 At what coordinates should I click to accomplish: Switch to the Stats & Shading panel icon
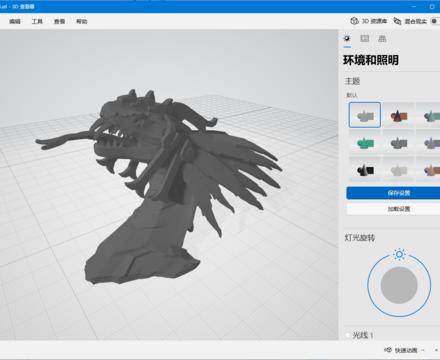pos(365,38)
